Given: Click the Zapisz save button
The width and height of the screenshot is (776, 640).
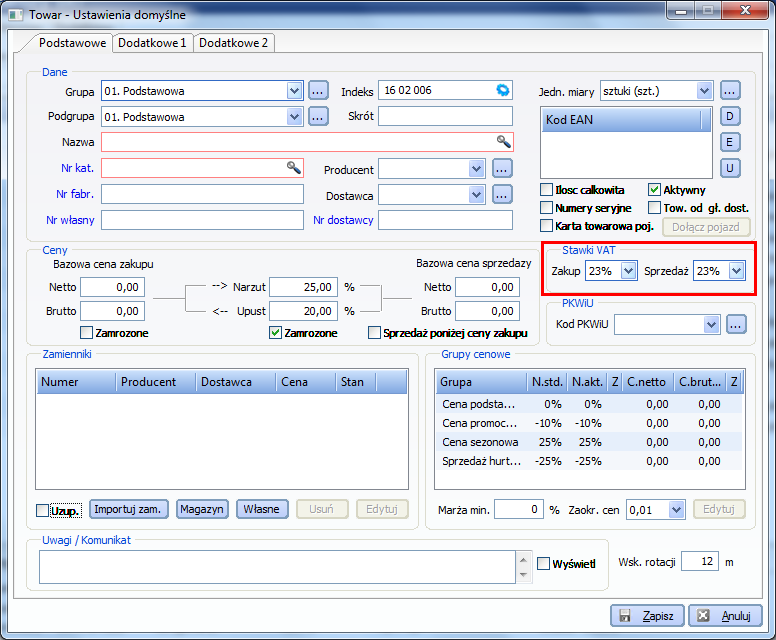Looking at the screenshot, I should (x=647, y=616).
